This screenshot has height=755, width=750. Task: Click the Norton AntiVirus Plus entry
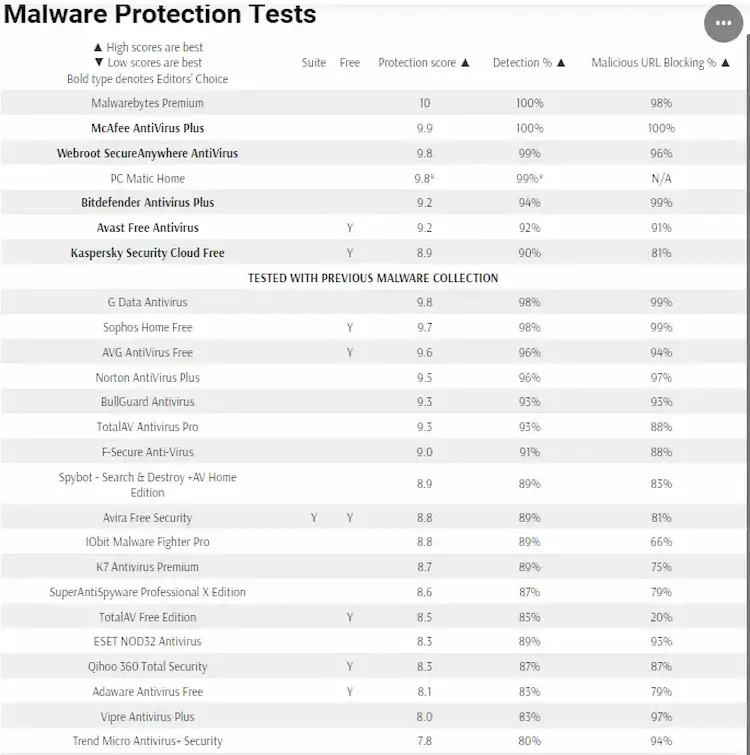[147, 378]
